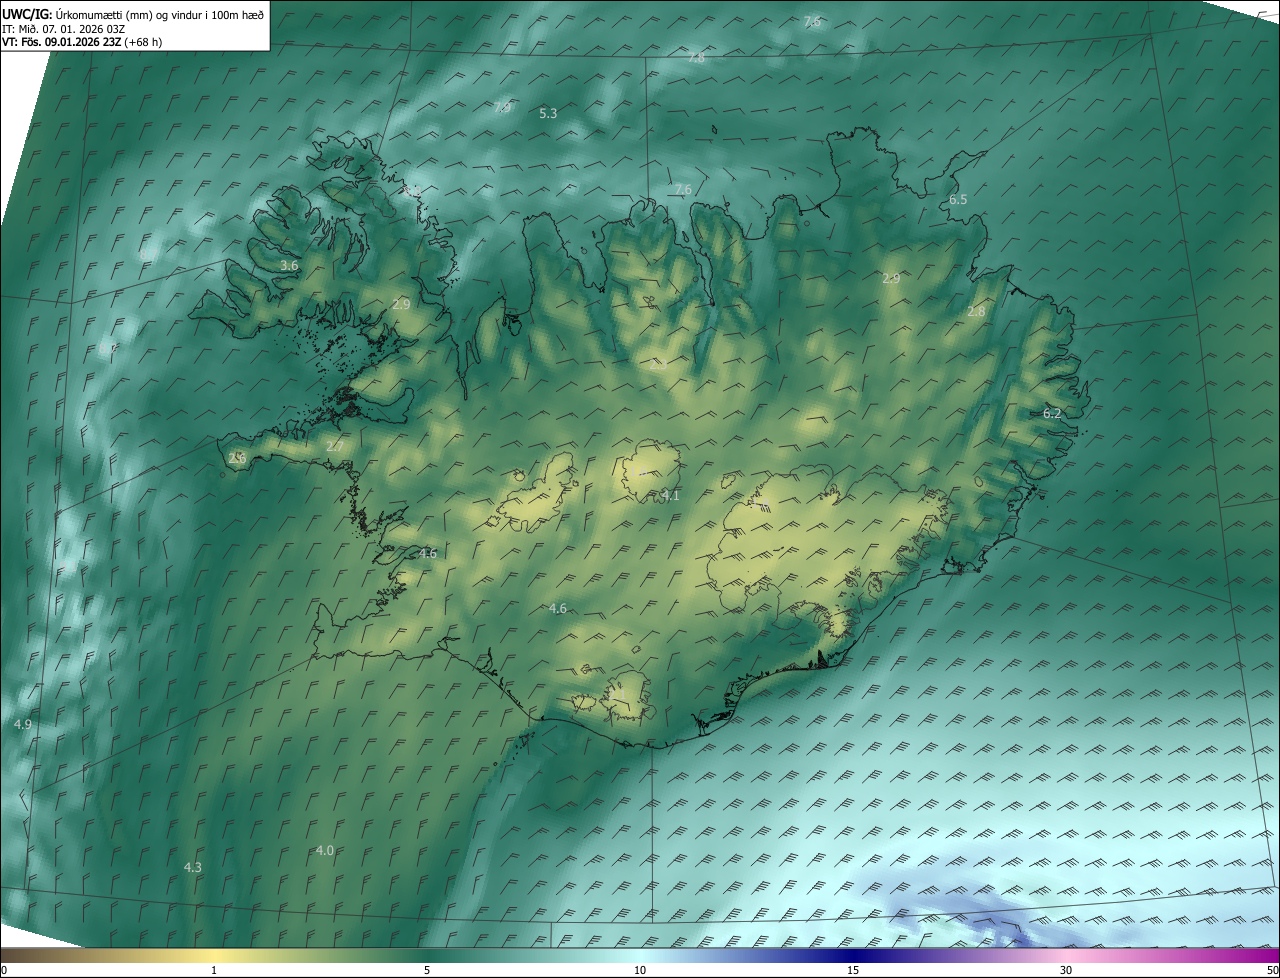Click the 3.6 value in the Westfjords

point(289,266)
